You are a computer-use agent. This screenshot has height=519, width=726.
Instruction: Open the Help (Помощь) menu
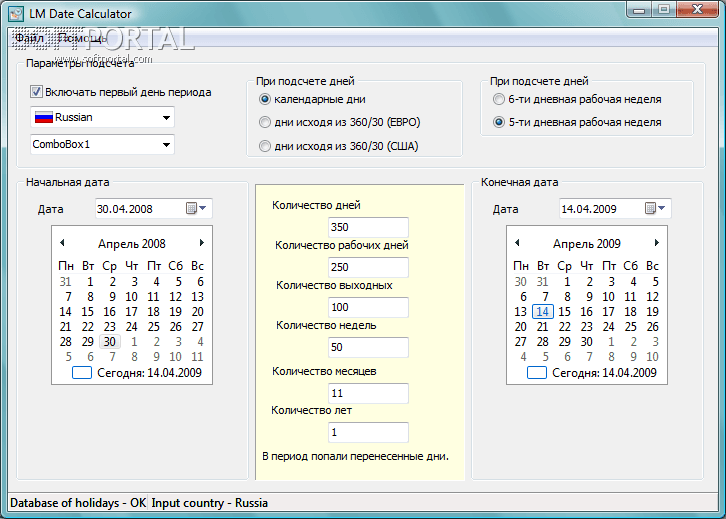pos(82,38)
